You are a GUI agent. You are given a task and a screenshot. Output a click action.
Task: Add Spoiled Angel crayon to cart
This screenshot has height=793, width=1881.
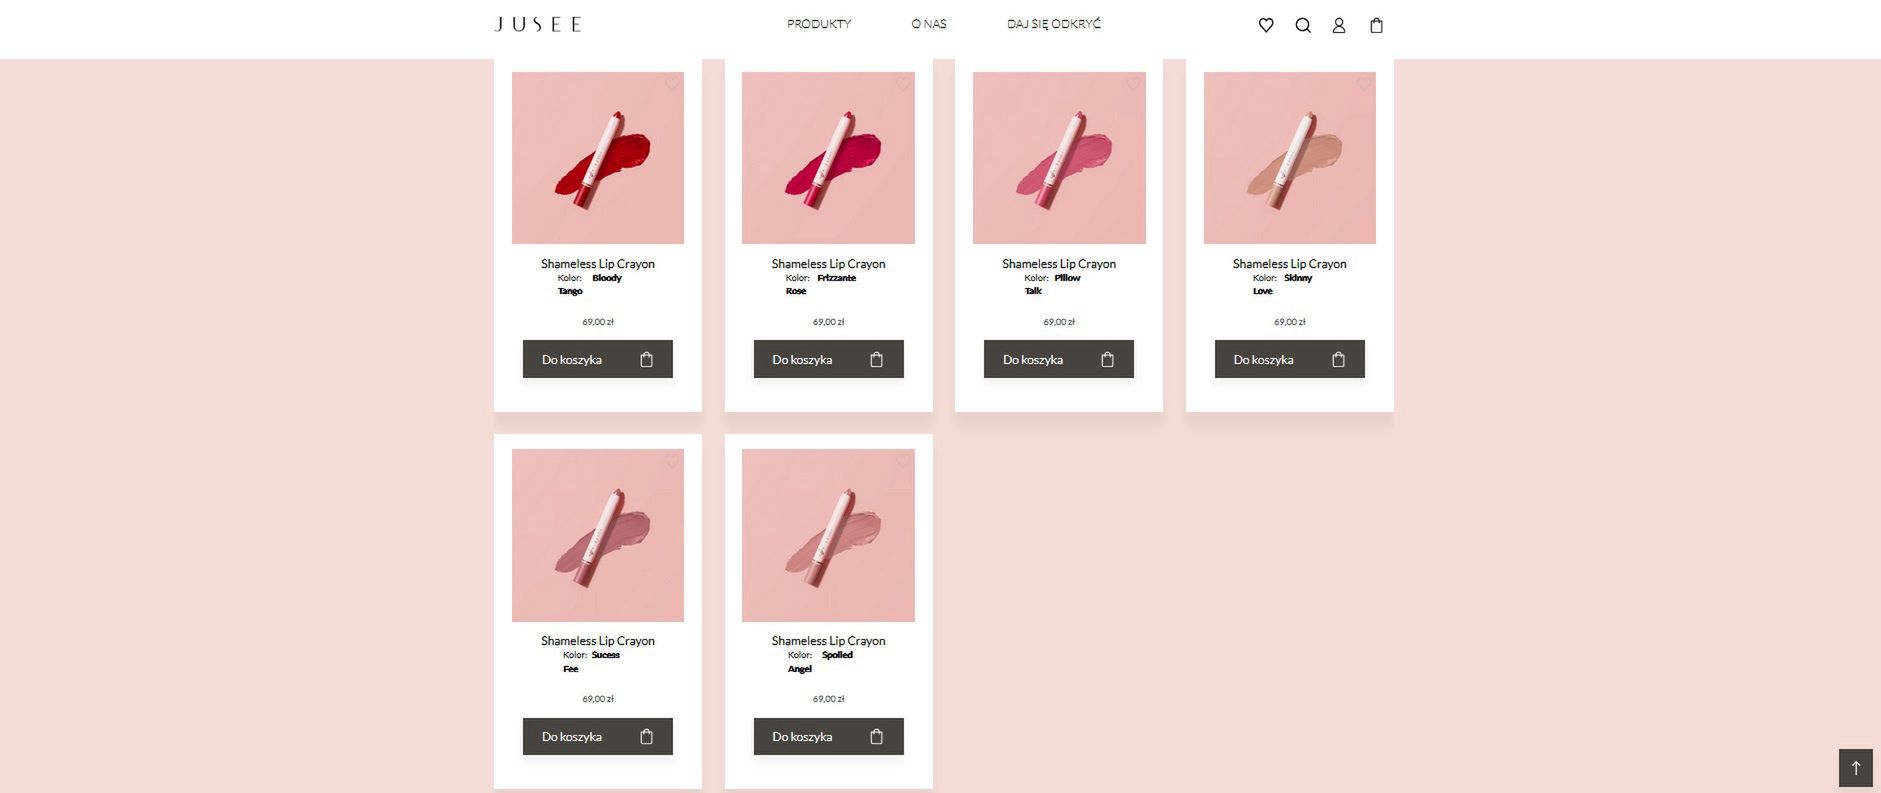point(829,736)
